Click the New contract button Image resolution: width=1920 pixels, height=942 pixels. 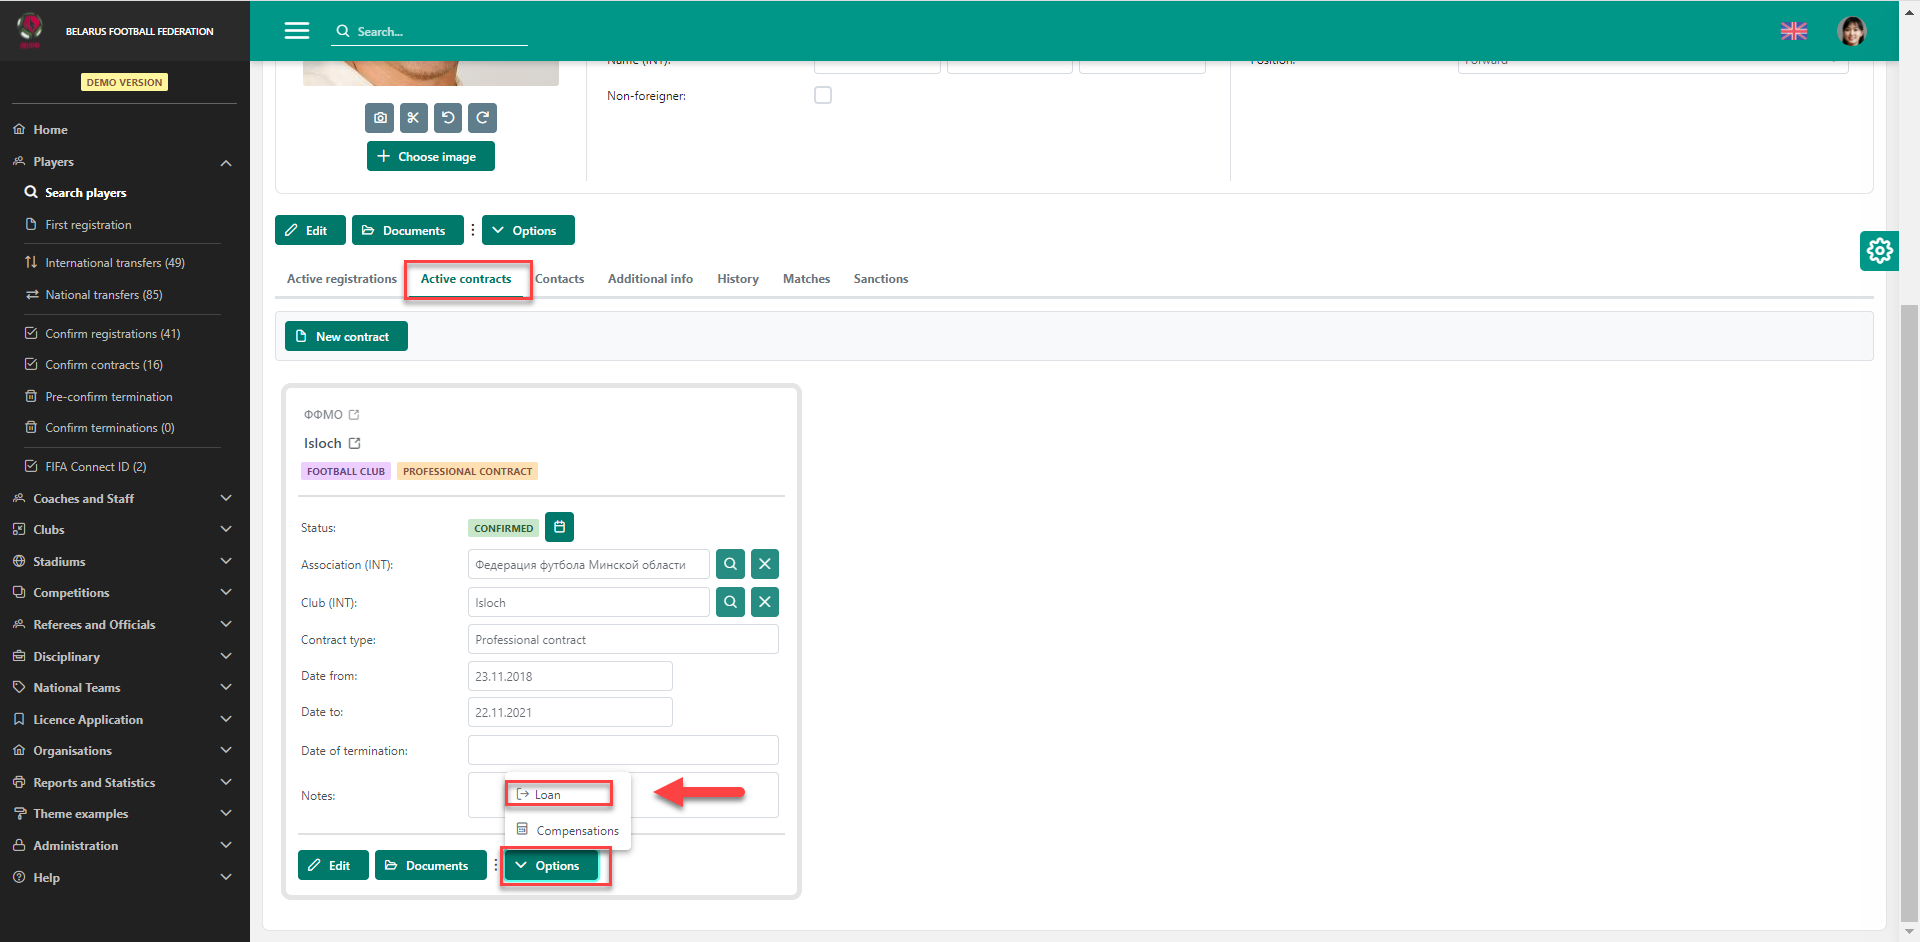[346, 337]
